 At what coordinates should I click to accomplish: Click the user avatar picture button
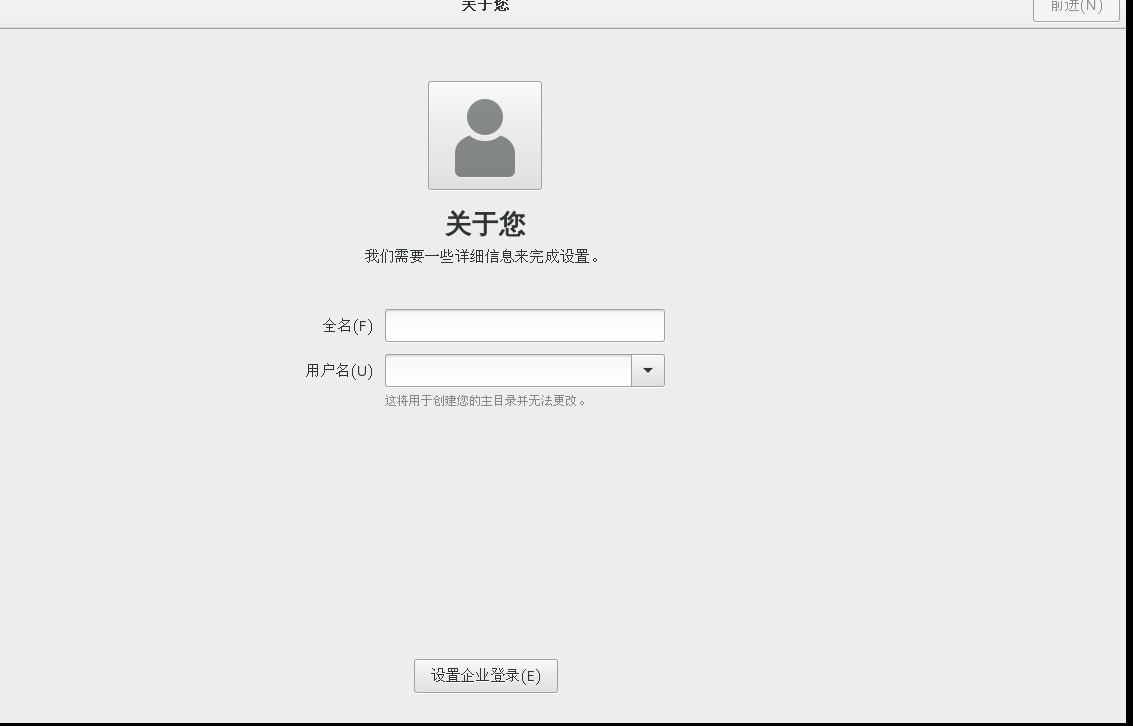(485, 136)
